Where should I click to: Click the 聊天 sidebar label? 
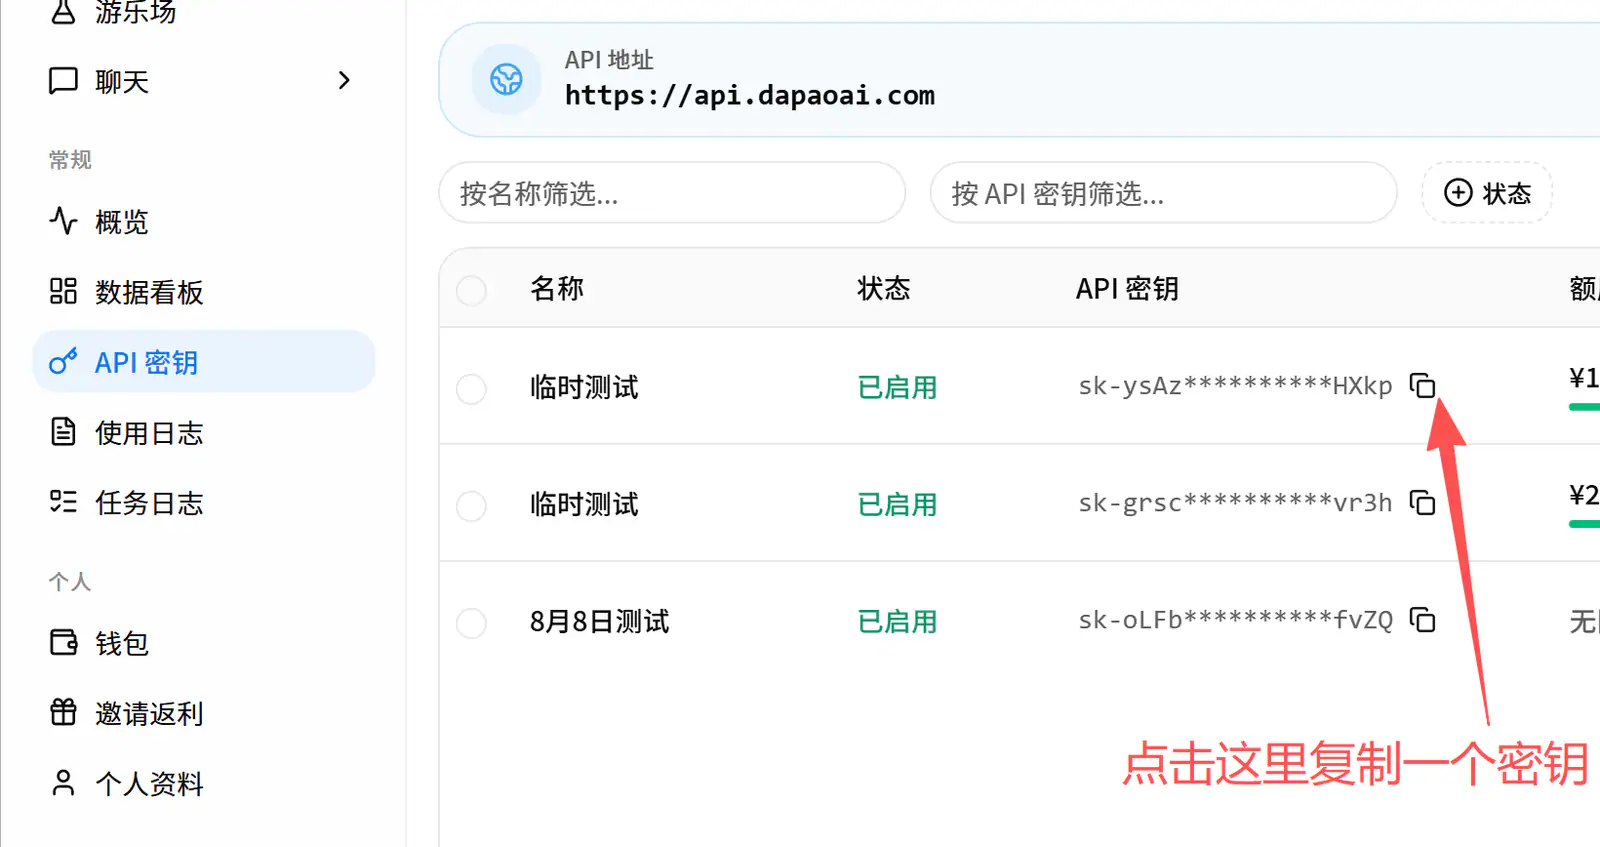(x=122, y=81)
